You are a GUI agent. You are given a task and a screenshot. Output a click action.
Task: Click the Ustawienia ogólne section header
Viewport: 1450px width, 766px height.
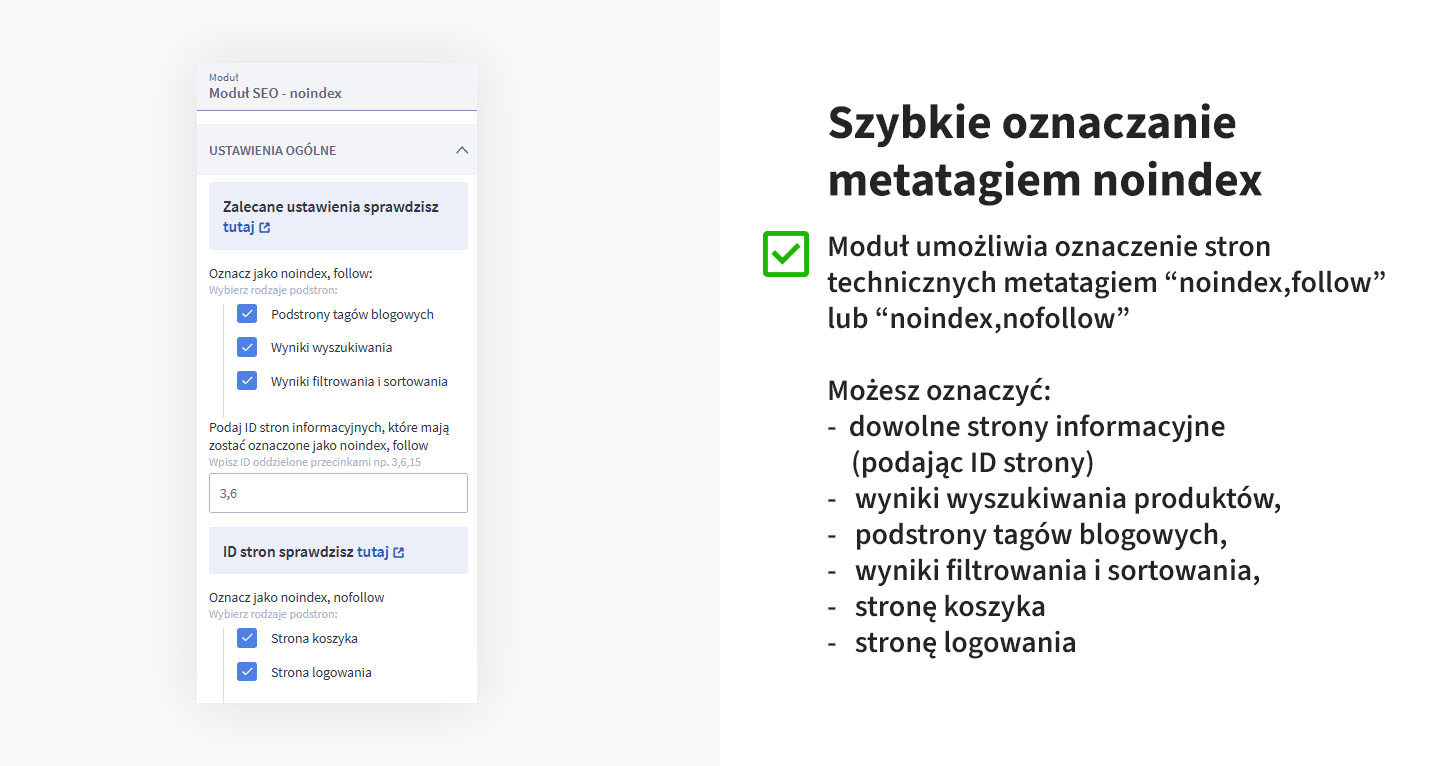pyautogui.click(x=337, y=150)
